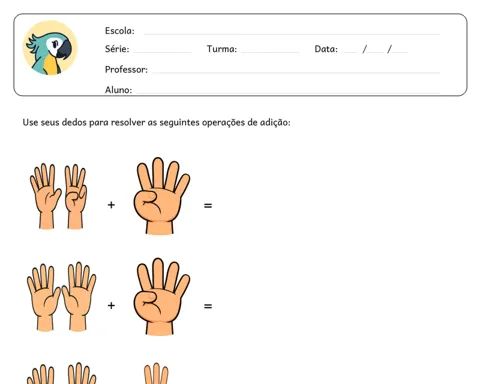480x384 pixels.
Task: Click the three-finger hand in first row
Action: tap(76, 196)
